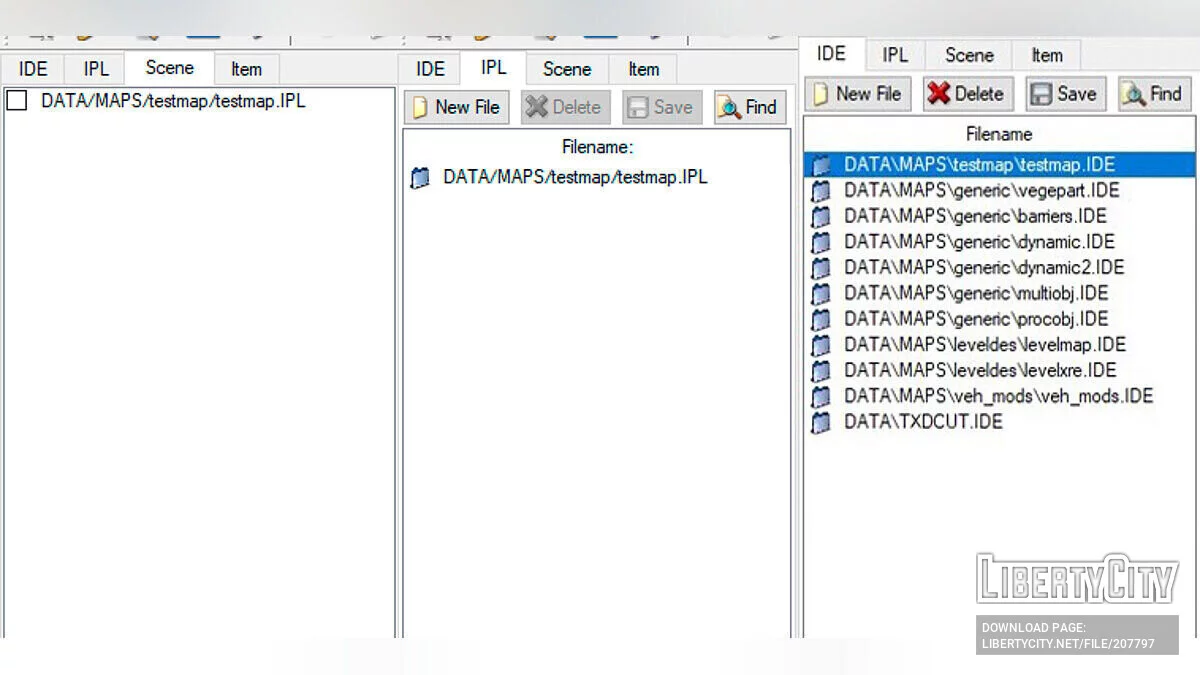Click the Filename column header

click(998, 134)
